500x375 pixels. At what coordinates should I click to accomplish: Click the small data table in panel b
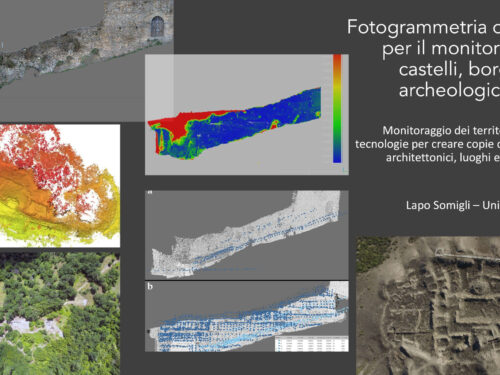click(312, 344)
